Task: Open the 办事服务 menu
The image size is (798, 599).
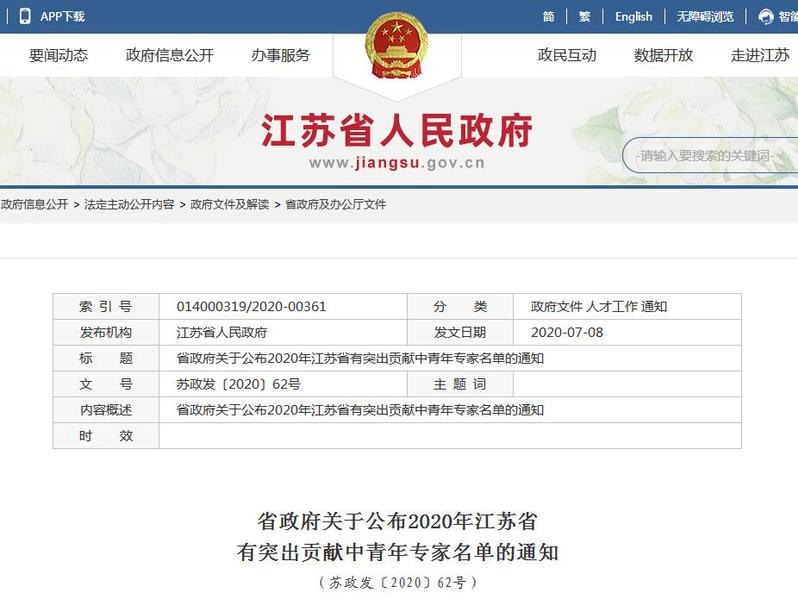Action: point(280,55)
